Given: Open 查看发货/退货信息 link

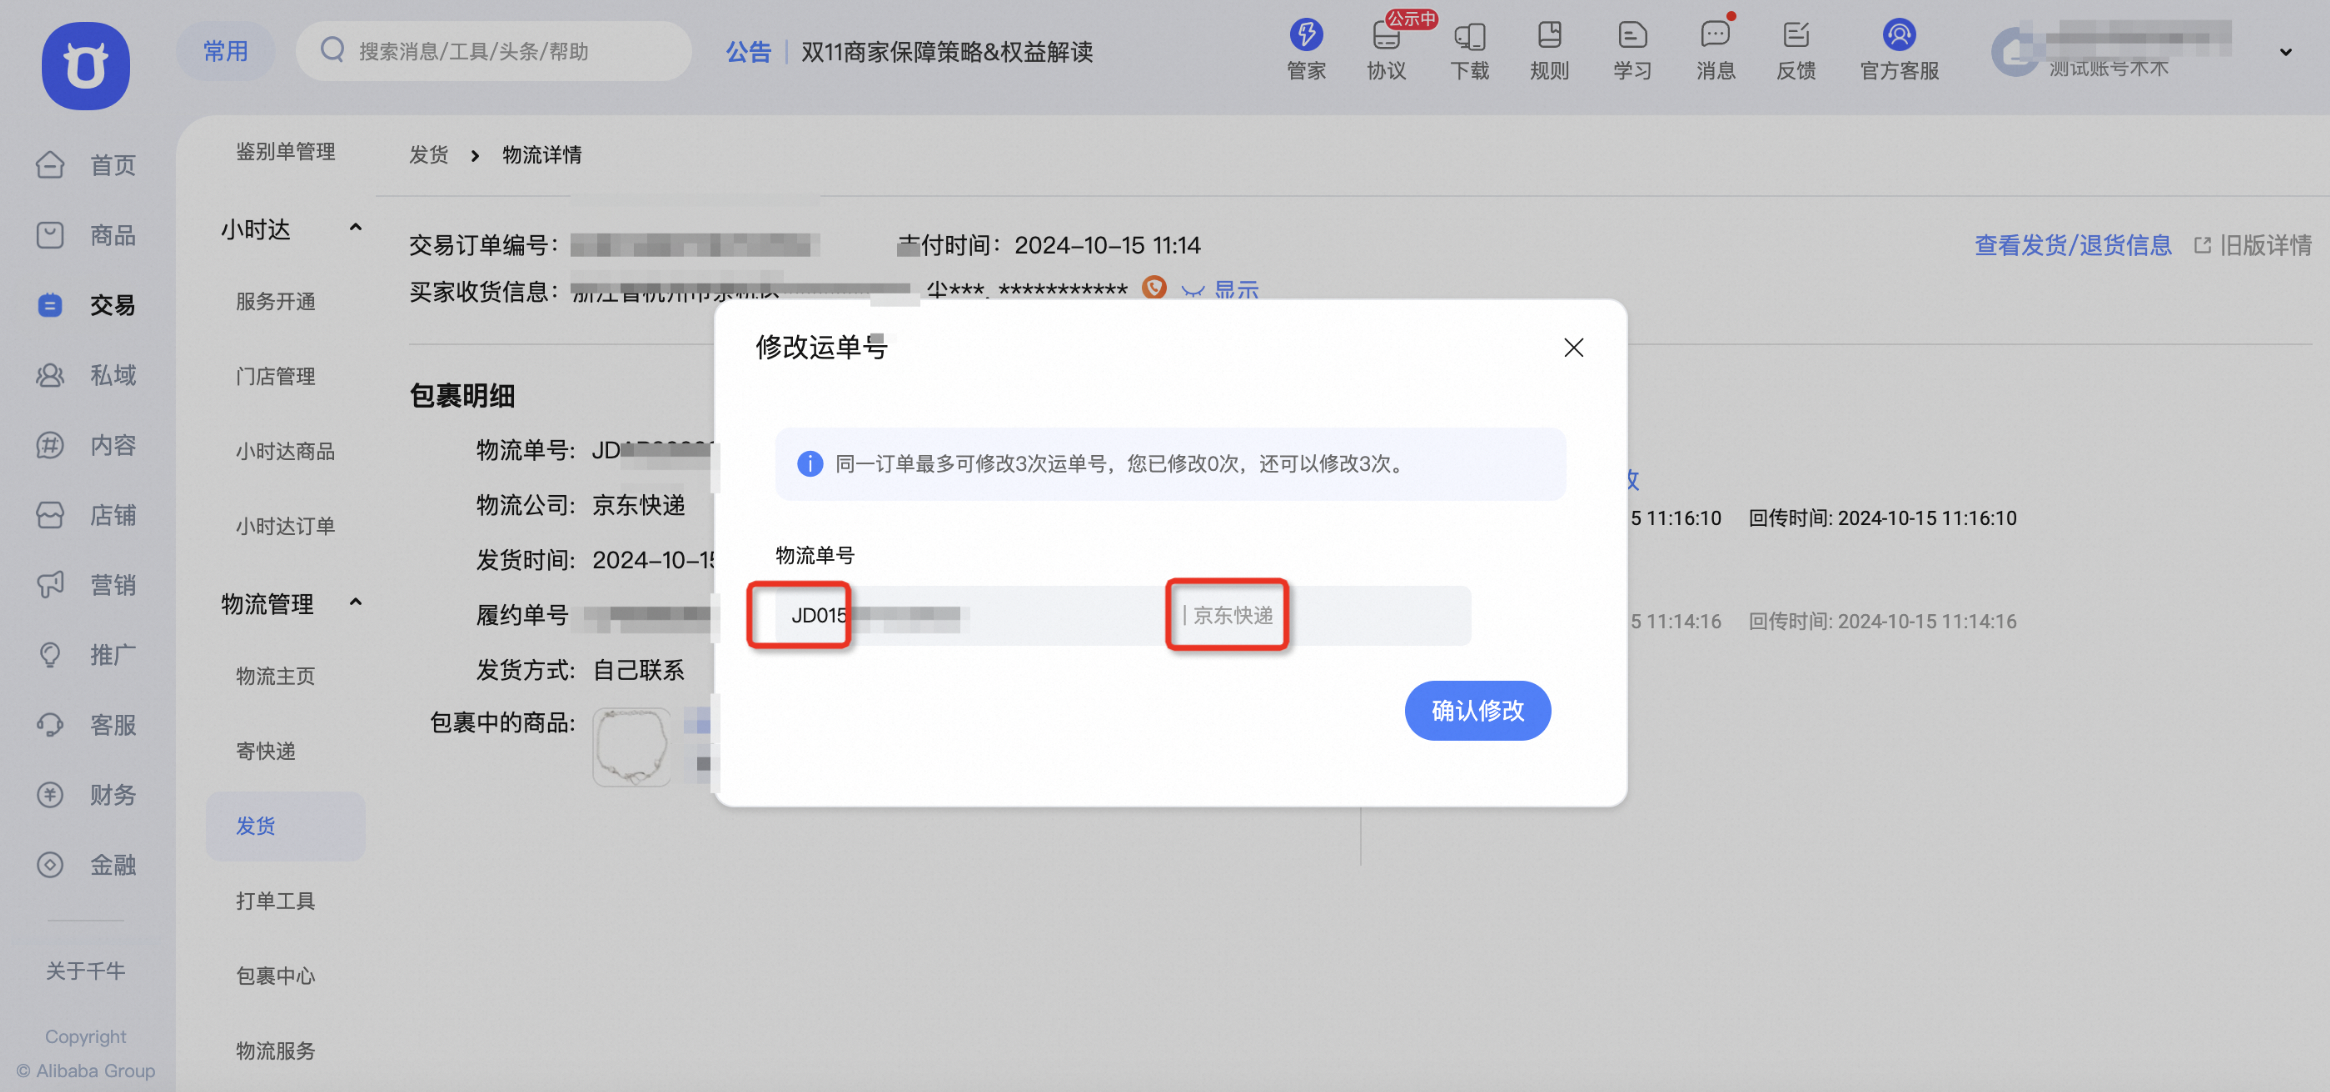Looking at the screenshot, I should tap(2073, 246).
